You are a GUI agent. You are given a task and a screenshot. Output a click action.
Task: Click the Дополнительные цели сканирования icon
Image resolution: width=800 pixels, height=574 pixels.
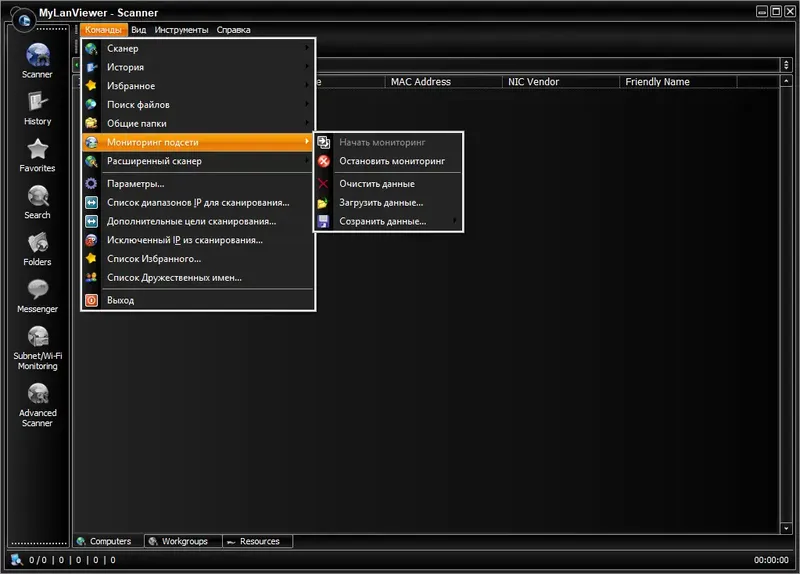[x=91, y=221]
